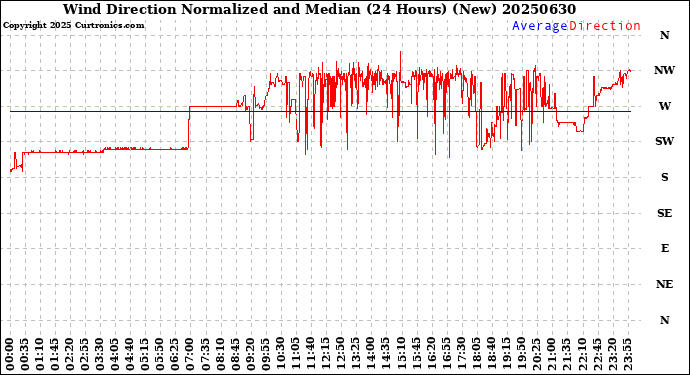Click the SW axis label
Screen dimensions: 690x375
(x=664, y=141)
